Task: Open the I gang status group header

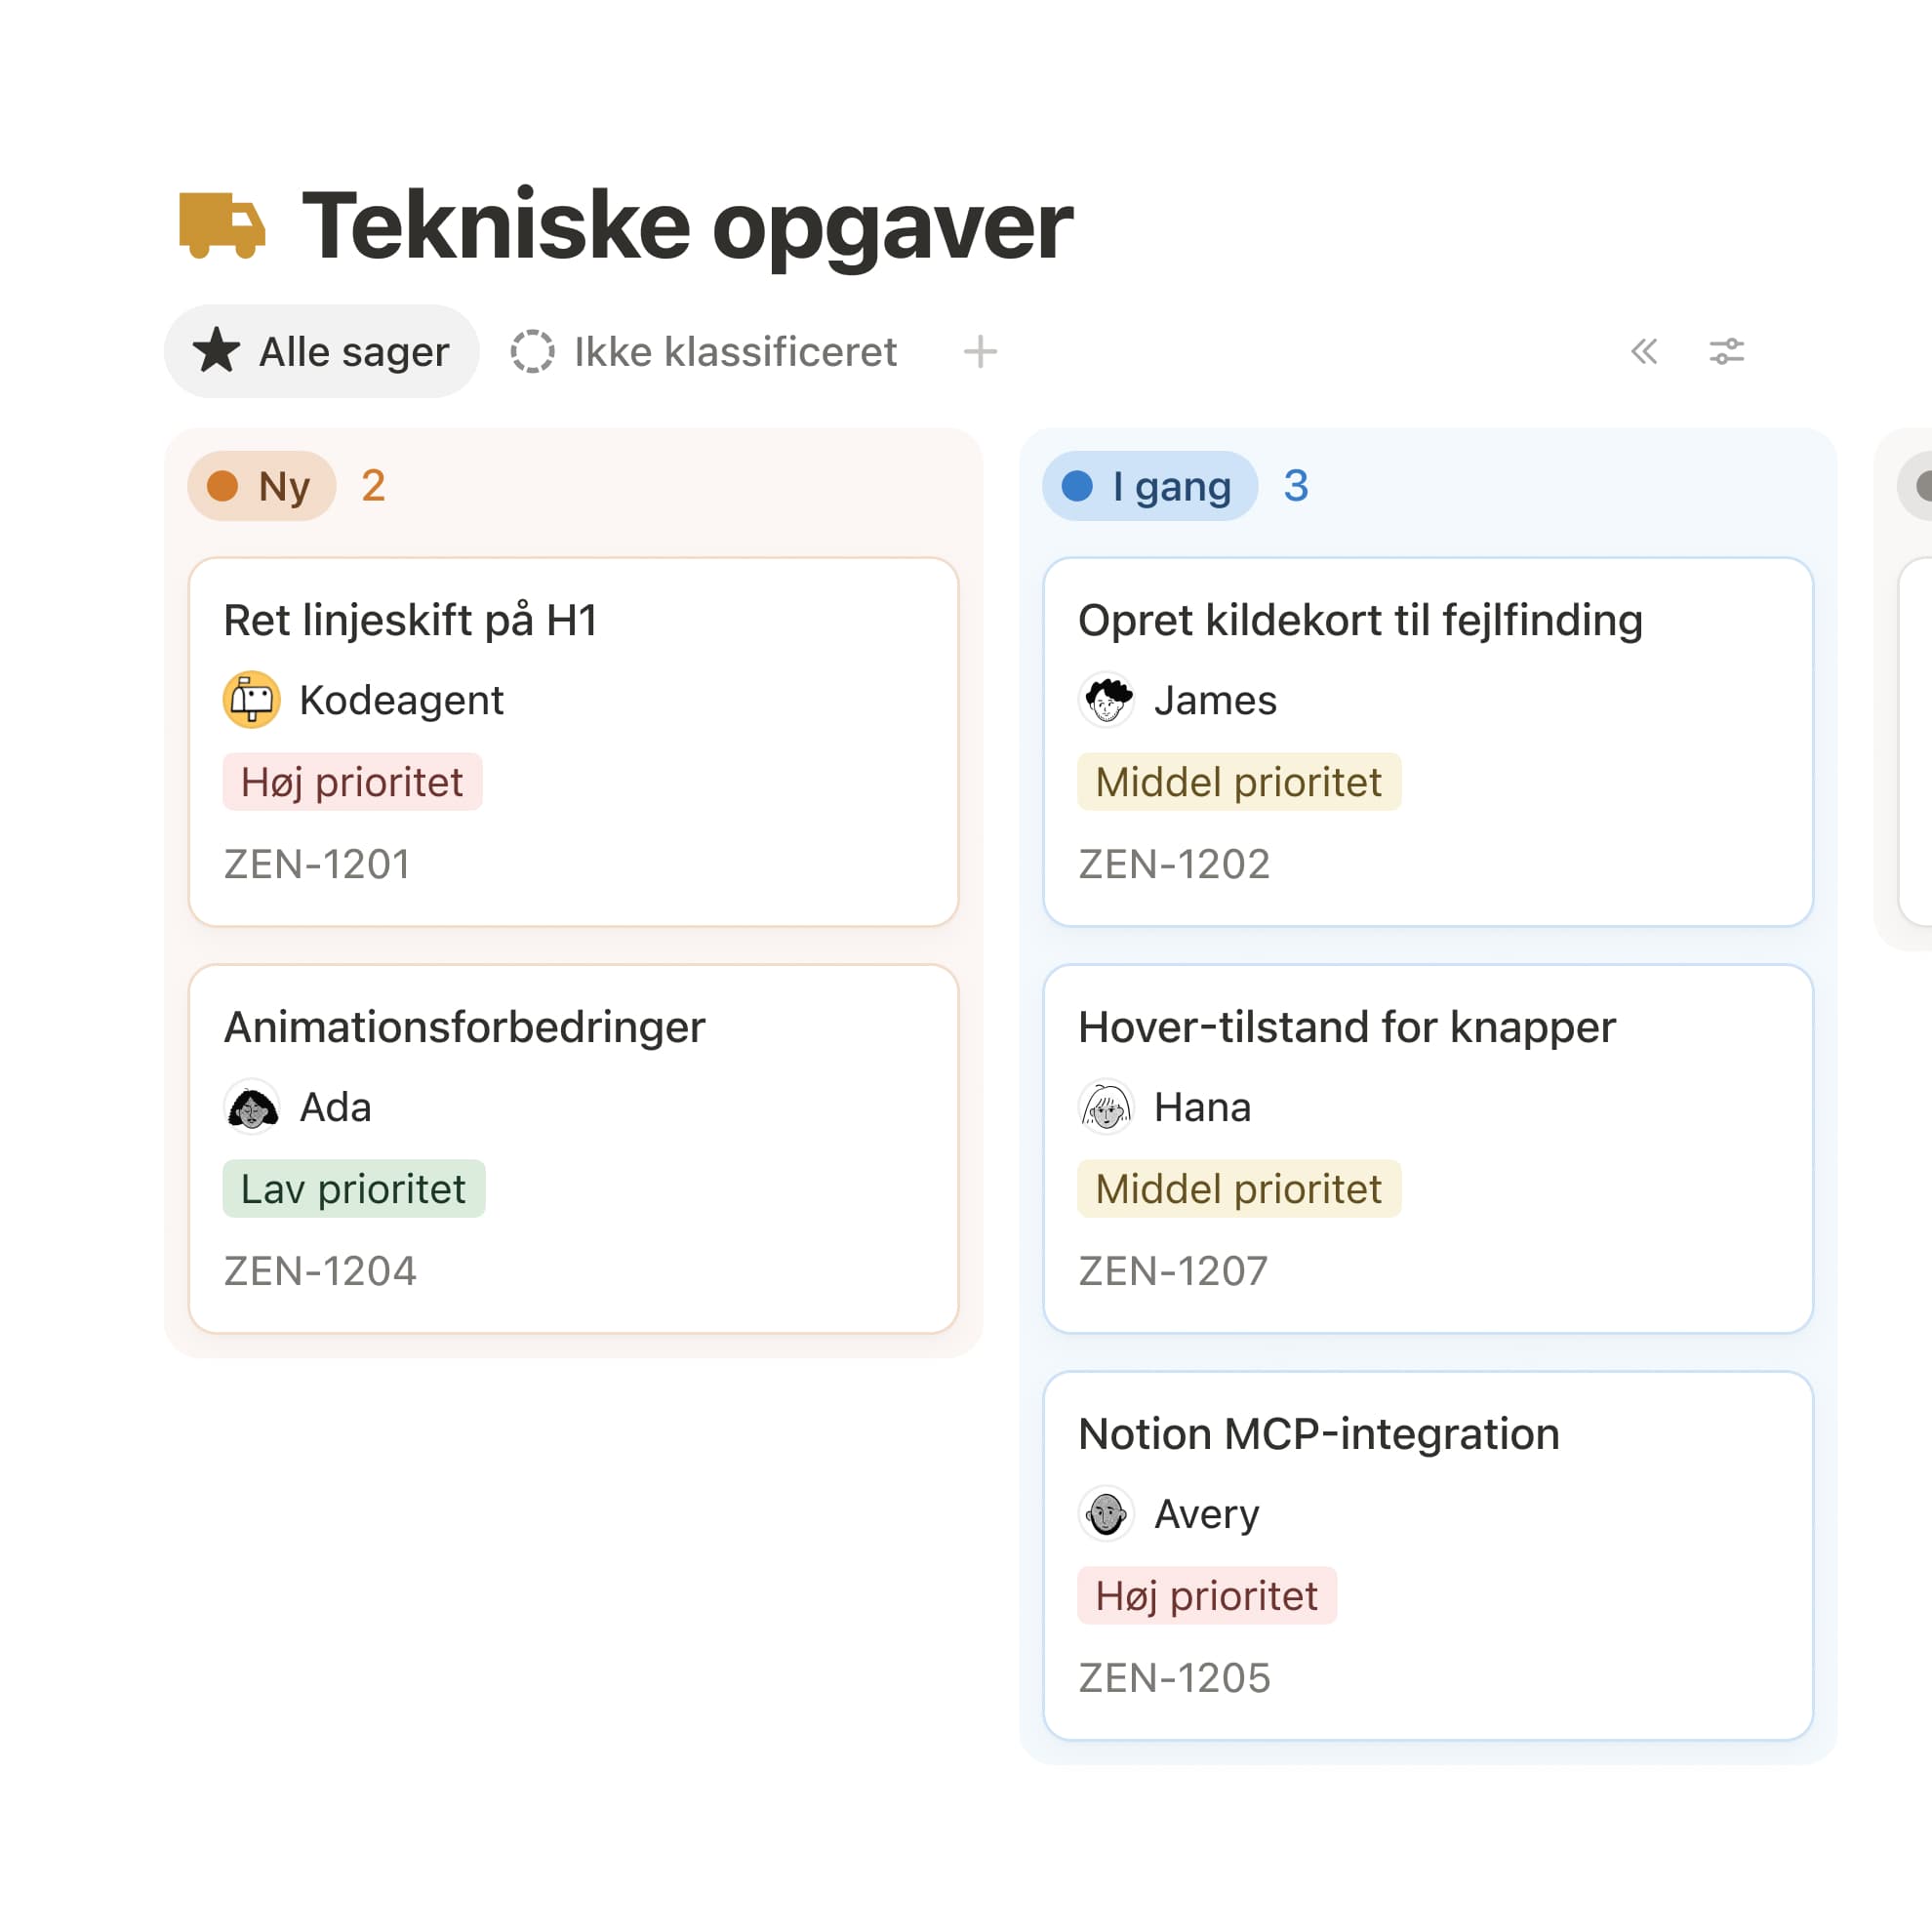Action: click(1149, 486)
